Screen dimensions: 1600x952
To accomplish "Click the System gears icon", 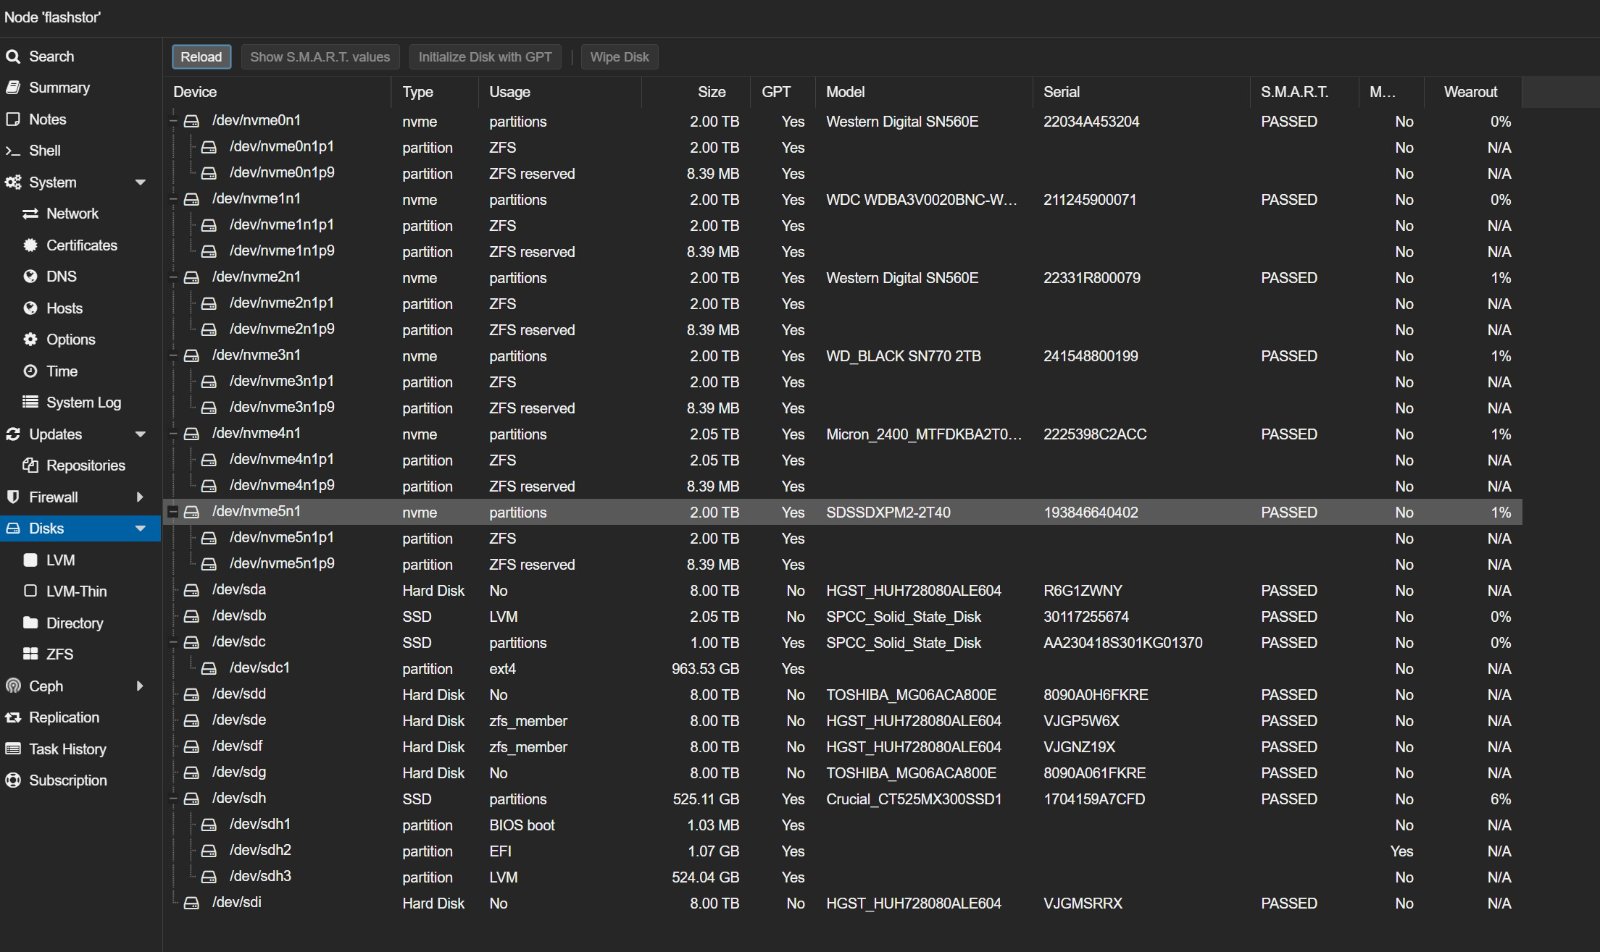I will point(13,182).
